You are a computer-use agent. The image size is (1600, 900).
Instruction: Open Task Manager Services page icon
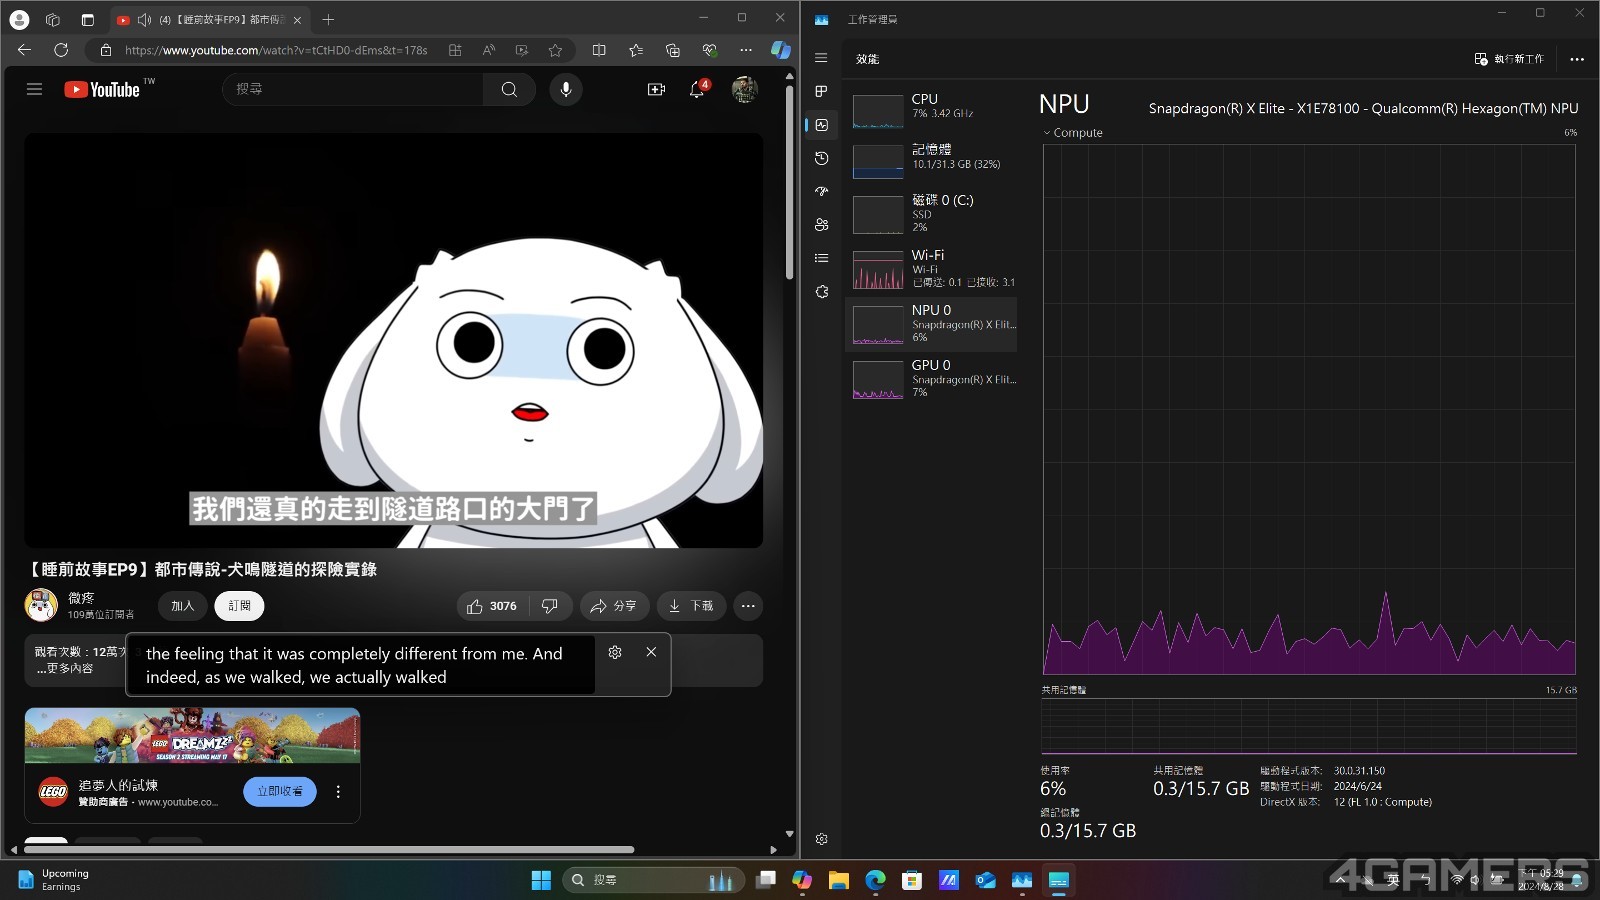(821, 292)
